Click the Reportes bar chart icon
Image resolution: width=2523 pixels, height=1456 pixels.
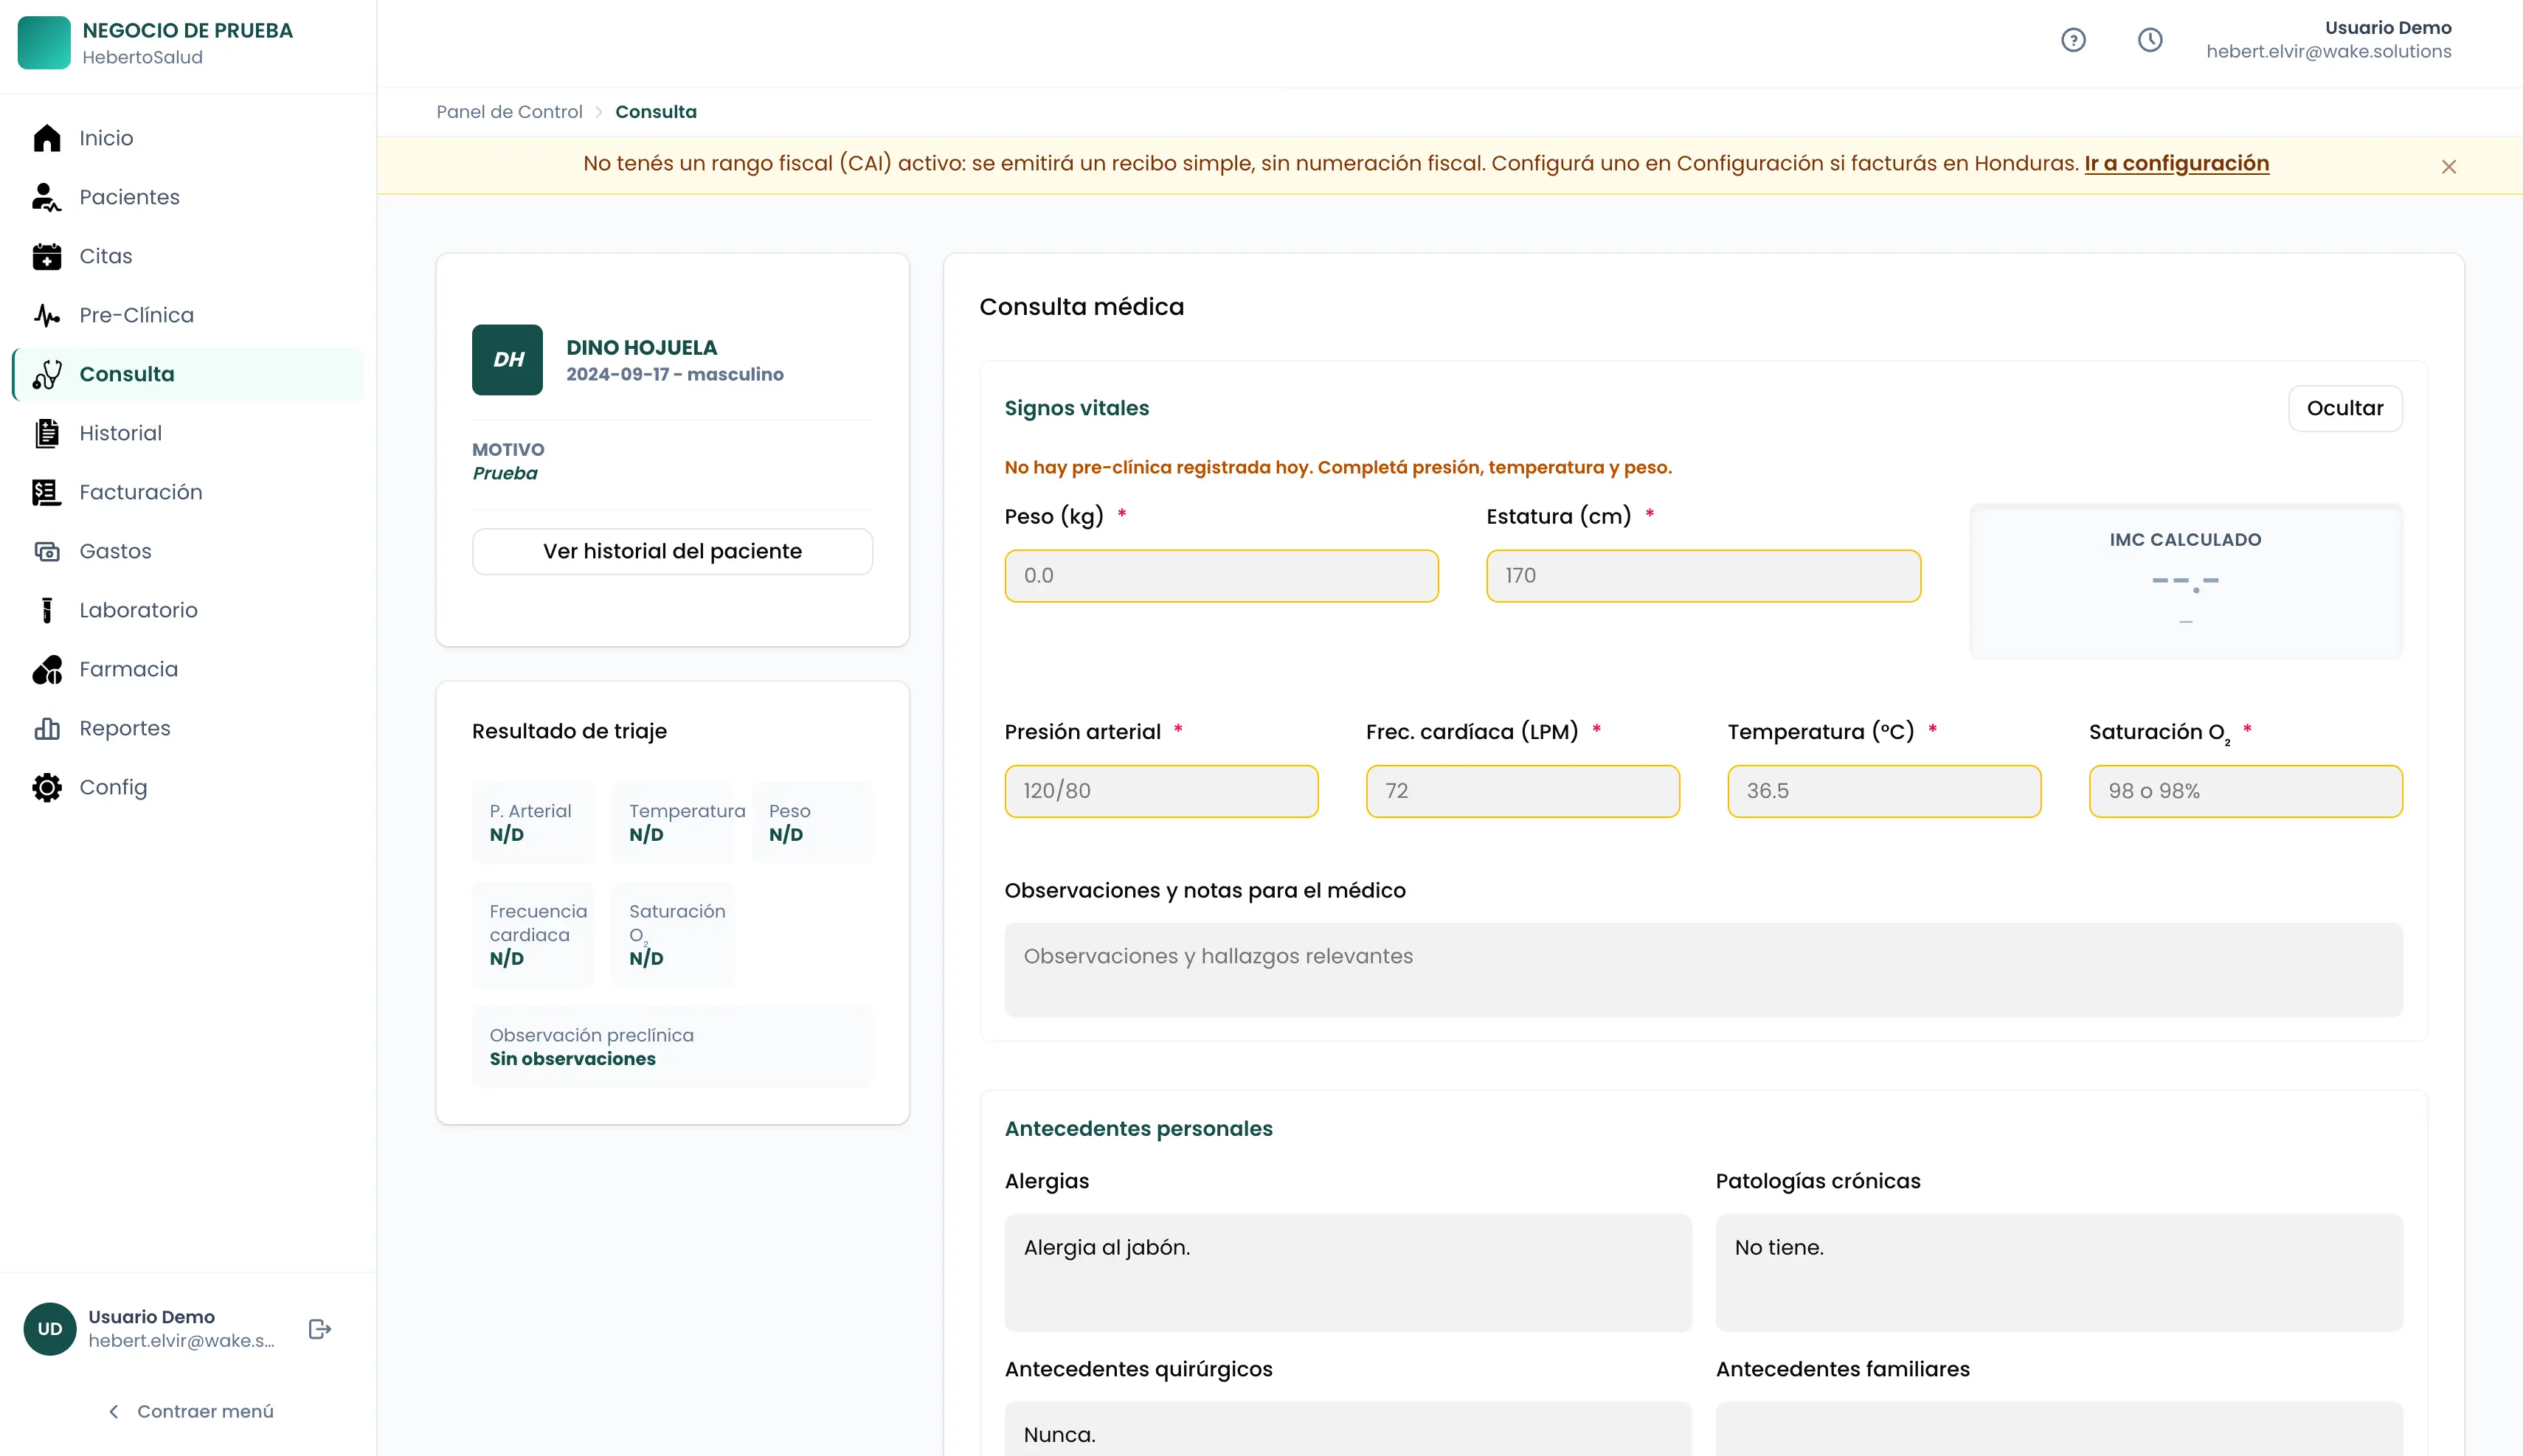pos(47,728)
